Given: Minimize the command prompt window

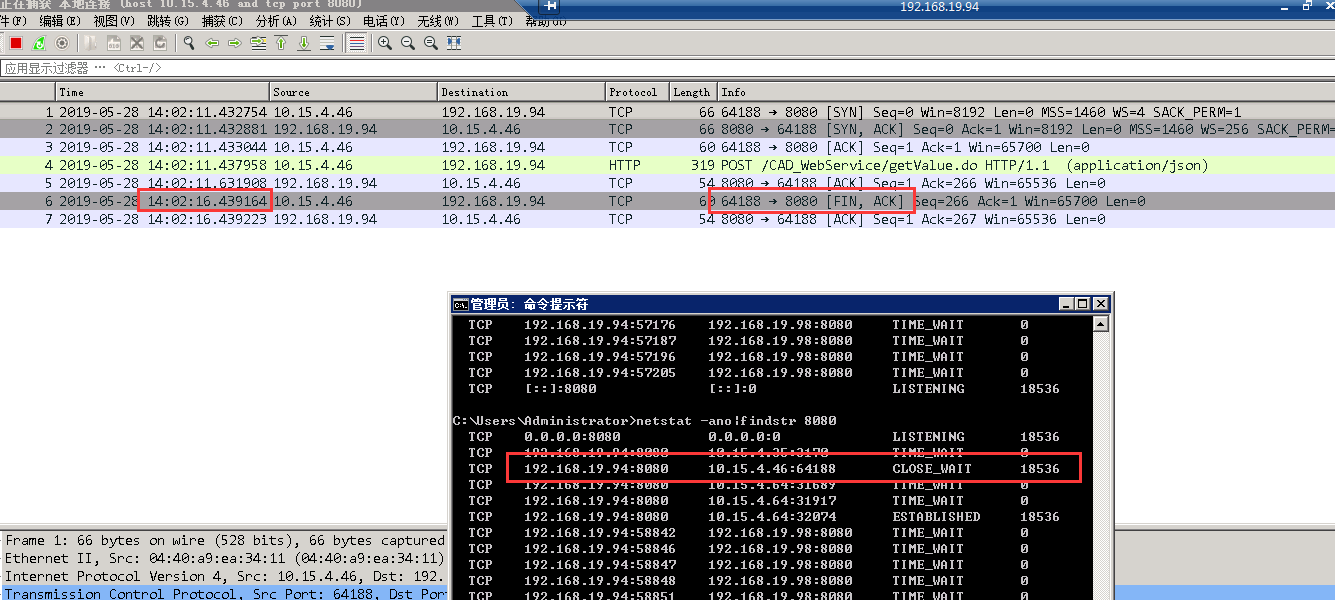Looking at the screenshot, I should coord(1068,304).
